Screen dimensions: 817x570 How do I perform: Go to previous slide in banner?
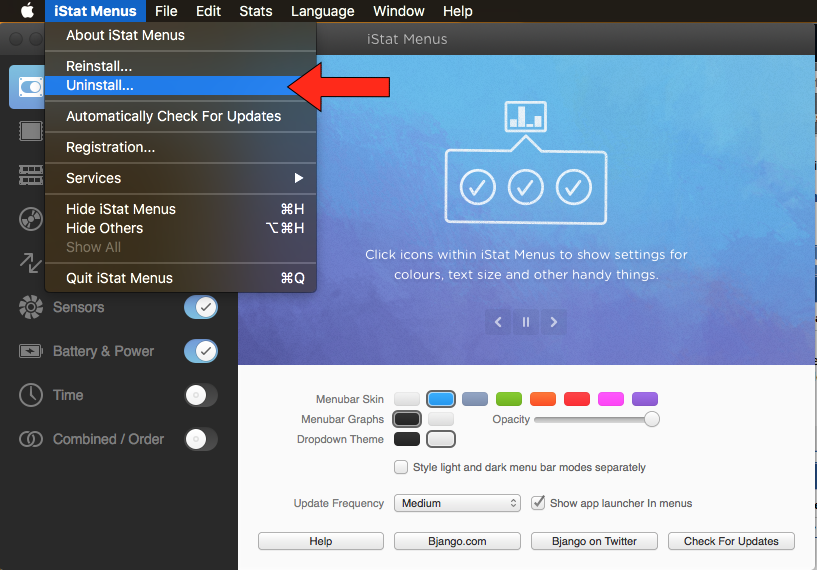[x=498, y=322]
